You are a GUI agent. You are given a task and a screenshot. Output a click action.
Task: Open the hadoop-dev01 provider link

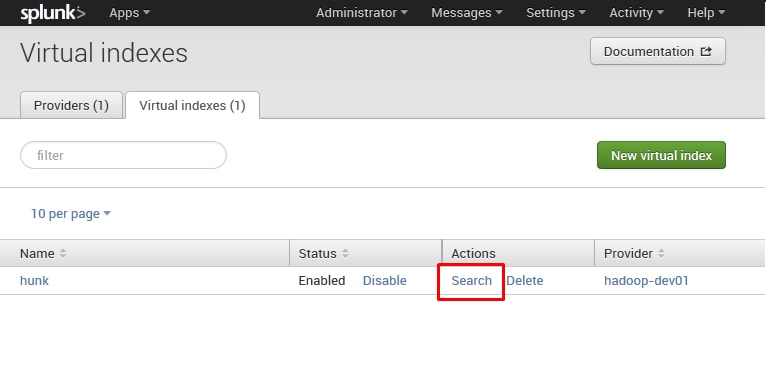646,280
